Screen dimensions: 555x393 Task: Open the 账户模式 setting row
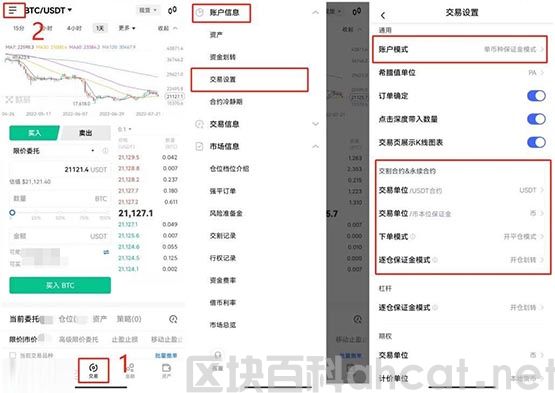point(460,49)
